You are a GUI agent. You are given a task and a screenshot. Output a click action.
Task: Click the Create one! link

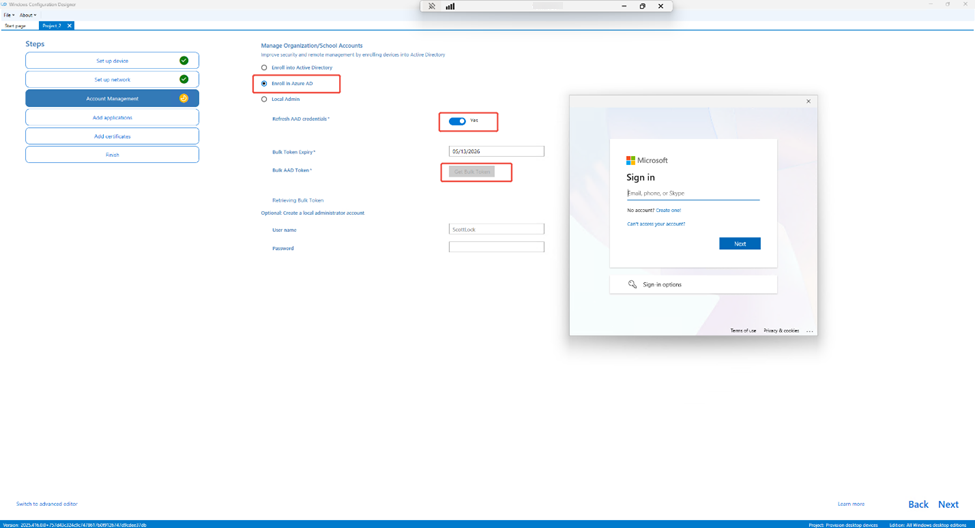coord(668,210)
